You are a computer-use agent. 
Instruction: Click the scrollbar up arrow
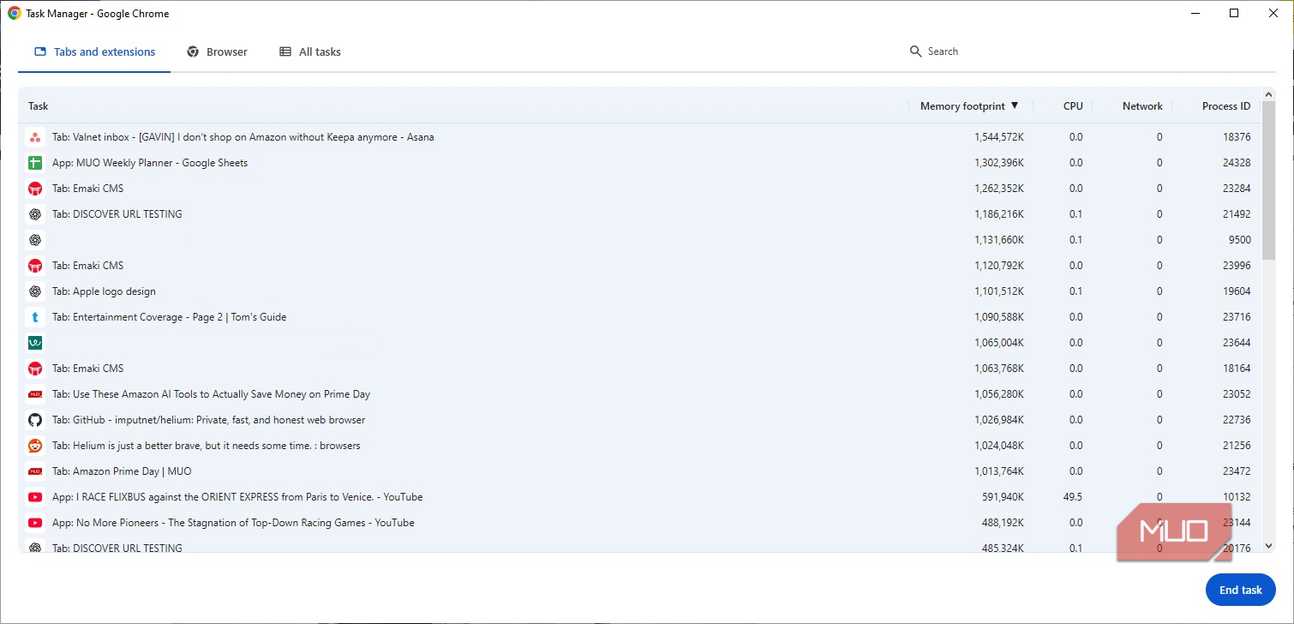tap(1269, 96)
